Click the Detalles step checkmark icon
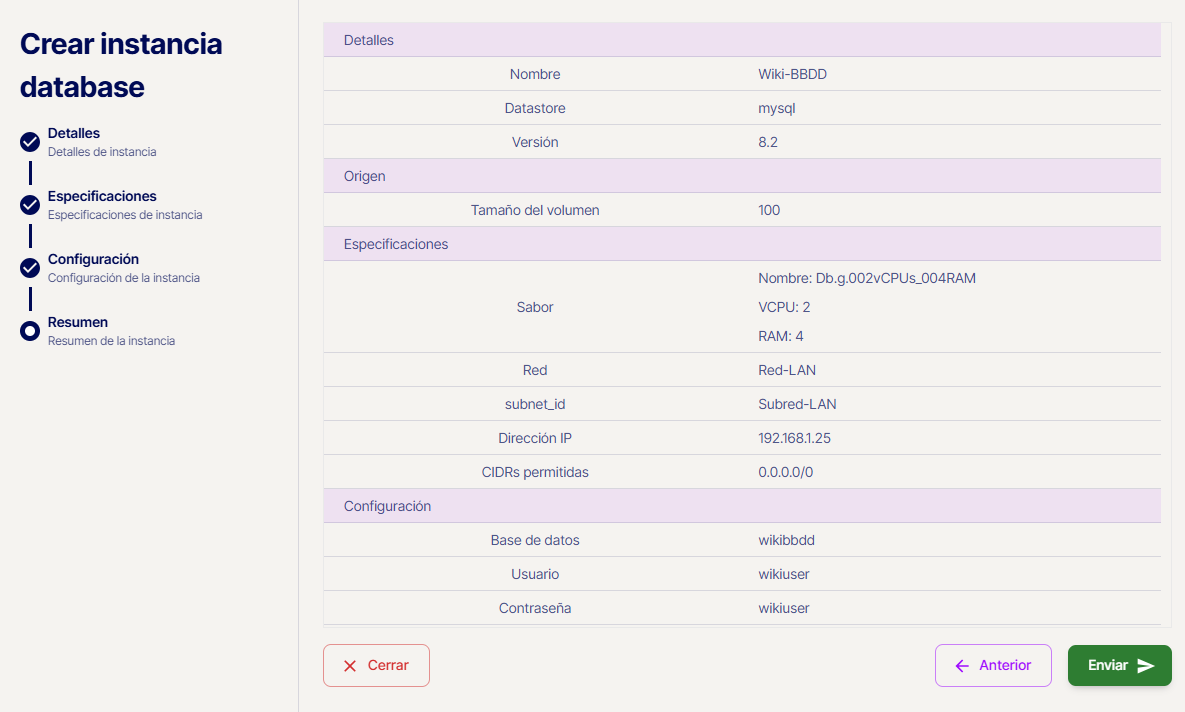Image resolution: width=1185 pixels, height=712 pixels. [x=30, y=142]
